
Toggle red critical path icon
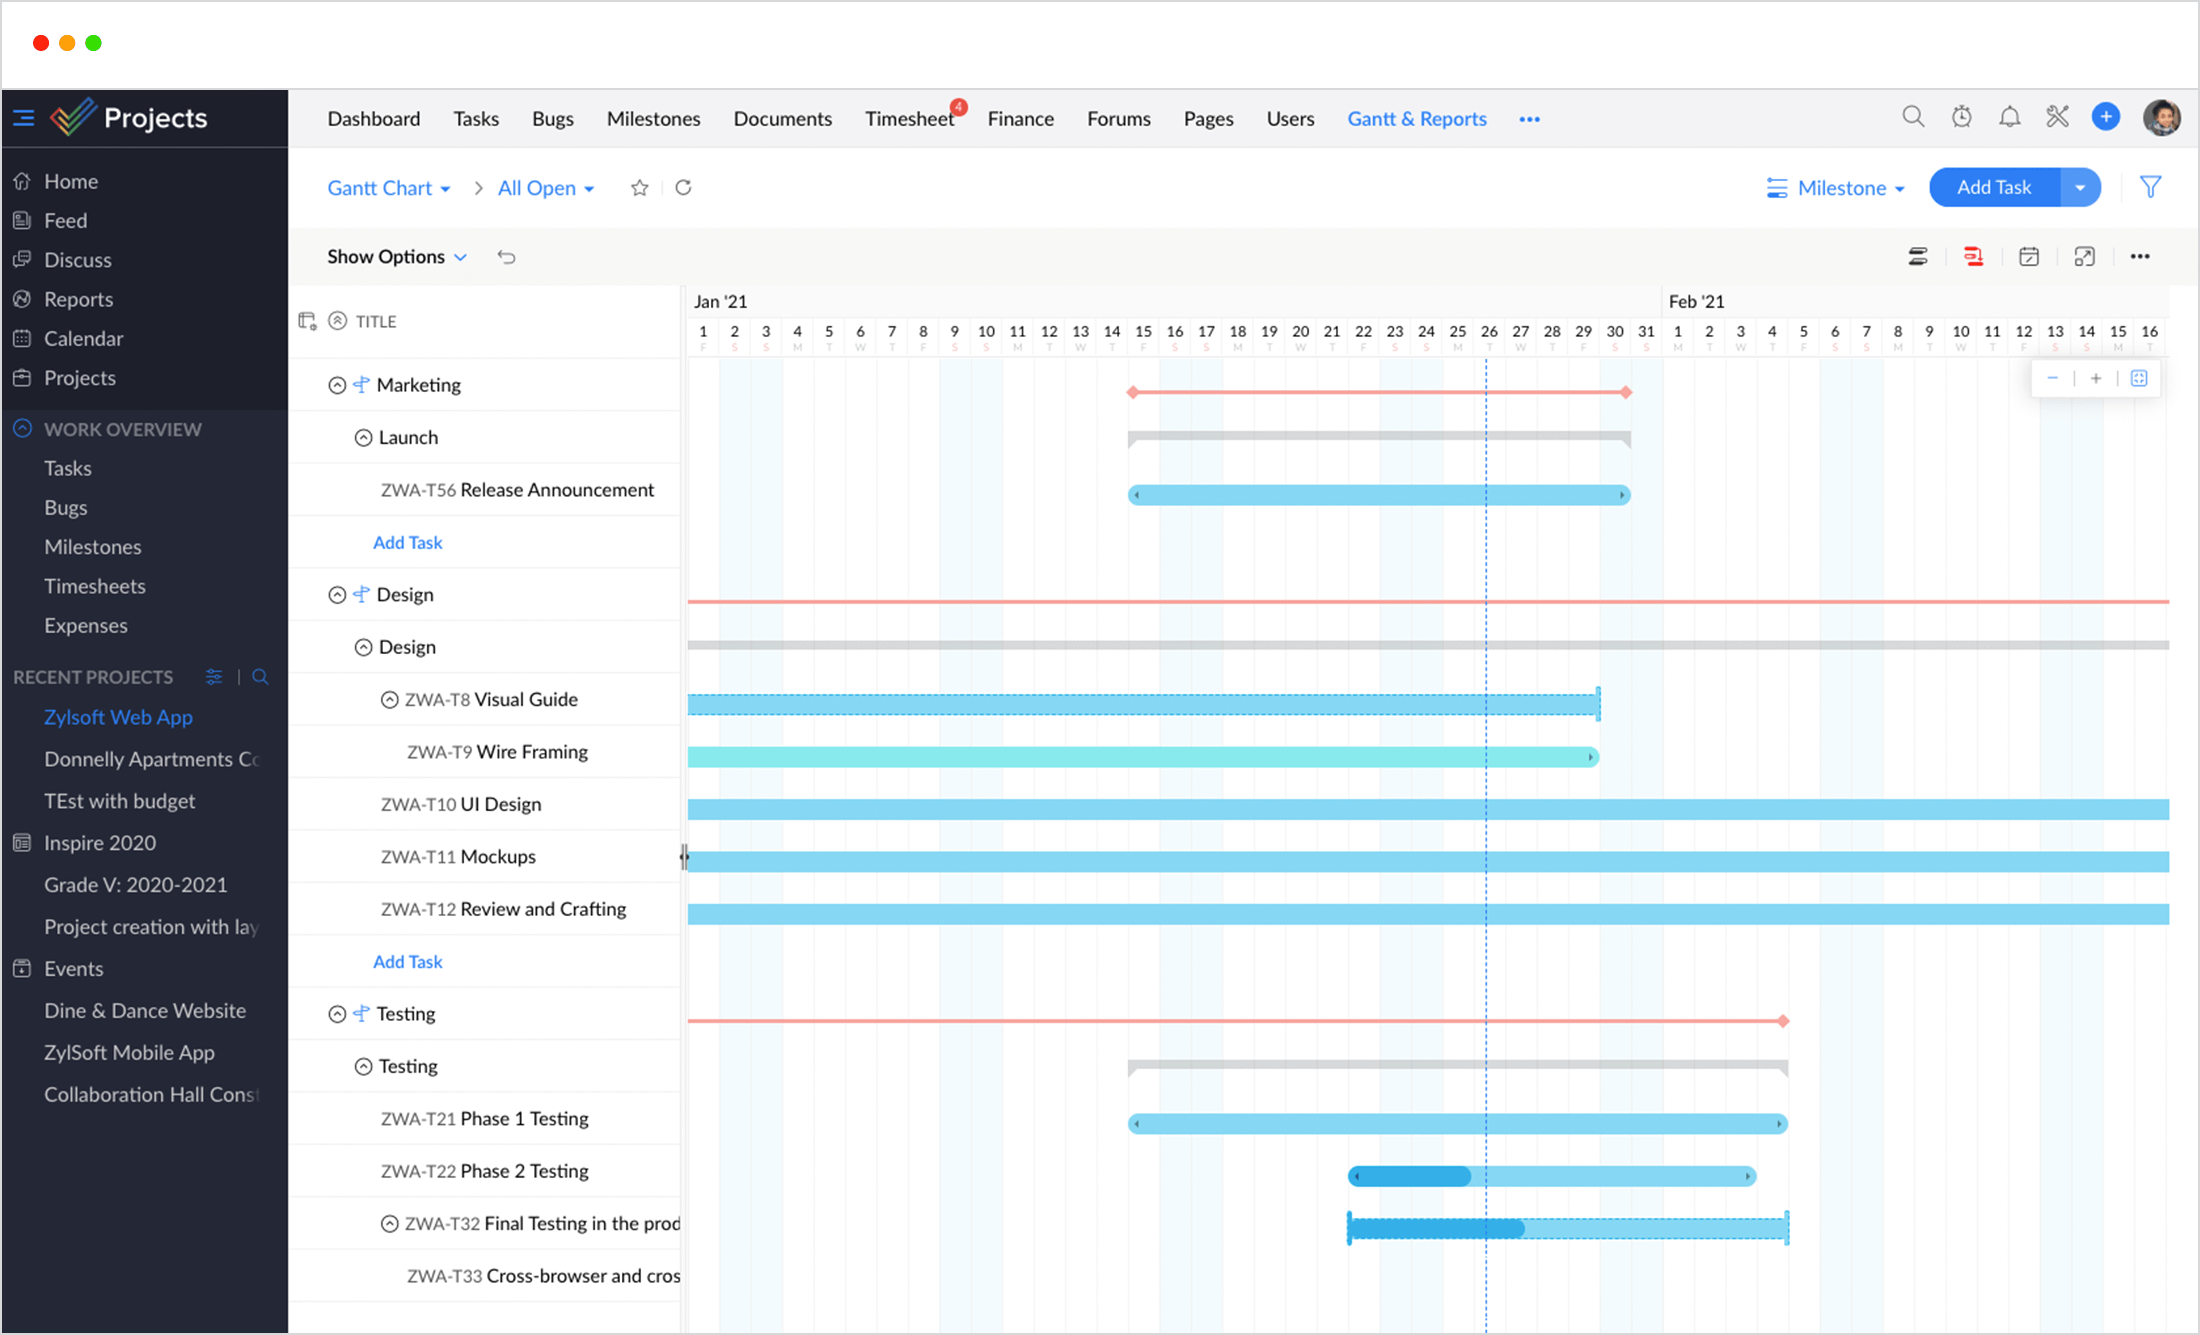tap(1973, 257)
